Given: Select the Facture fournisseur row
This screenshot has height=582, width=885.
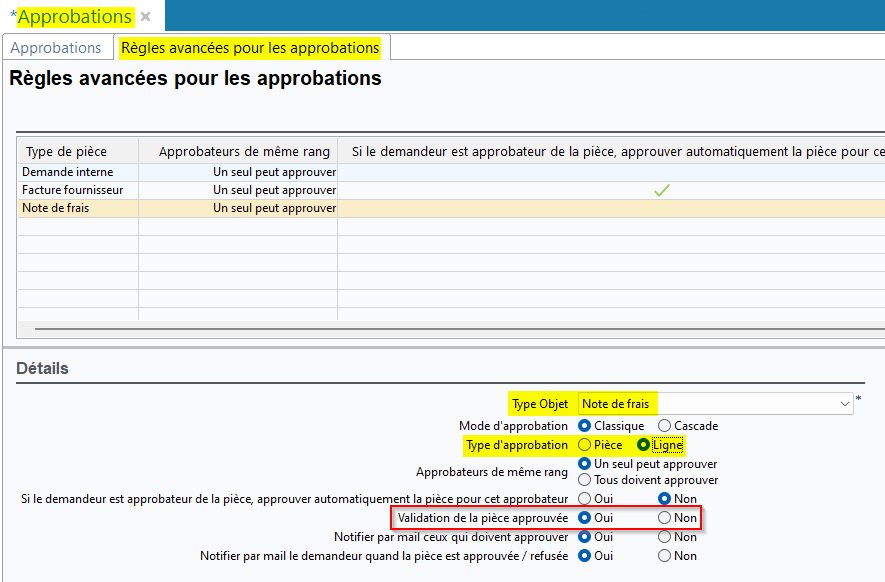Looking at the screenshot, I should click(x=73, y=190).
